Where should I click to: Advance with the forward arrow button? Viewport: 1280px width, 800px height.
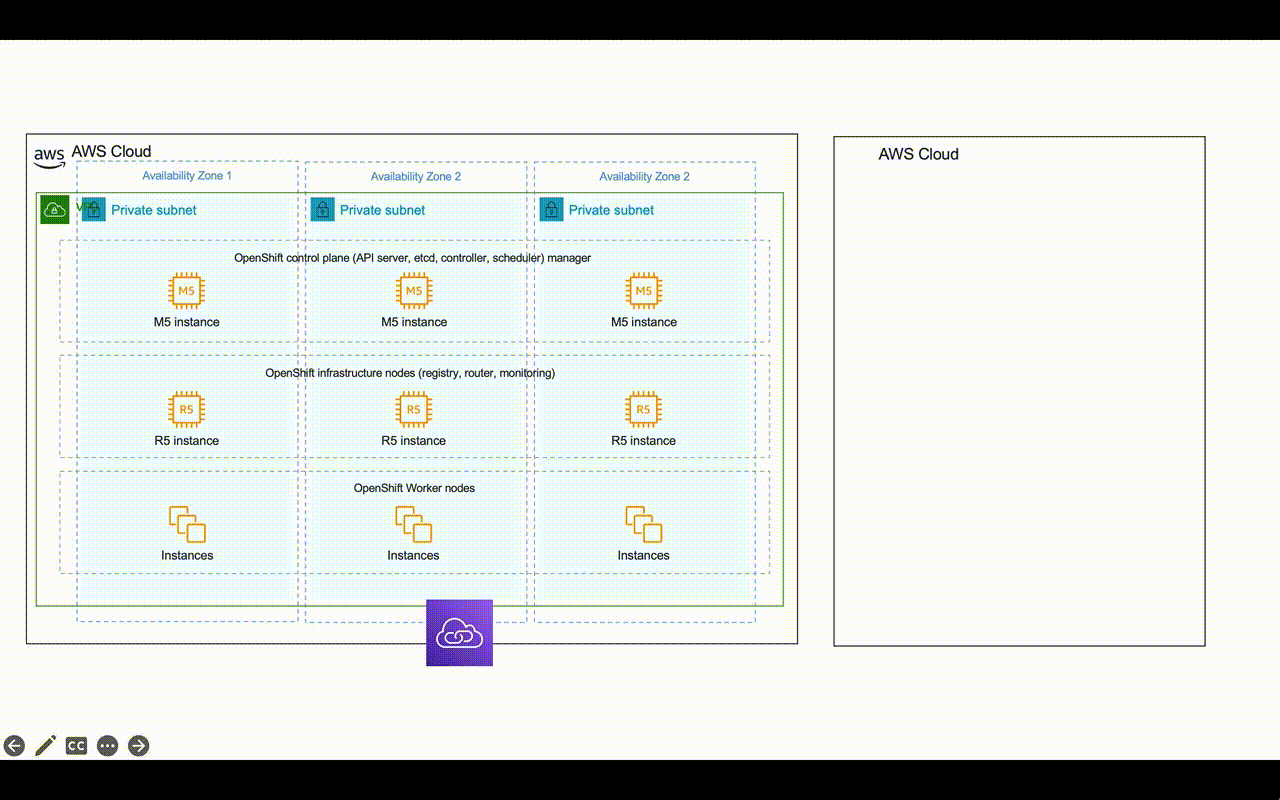[x=138, y=745]
